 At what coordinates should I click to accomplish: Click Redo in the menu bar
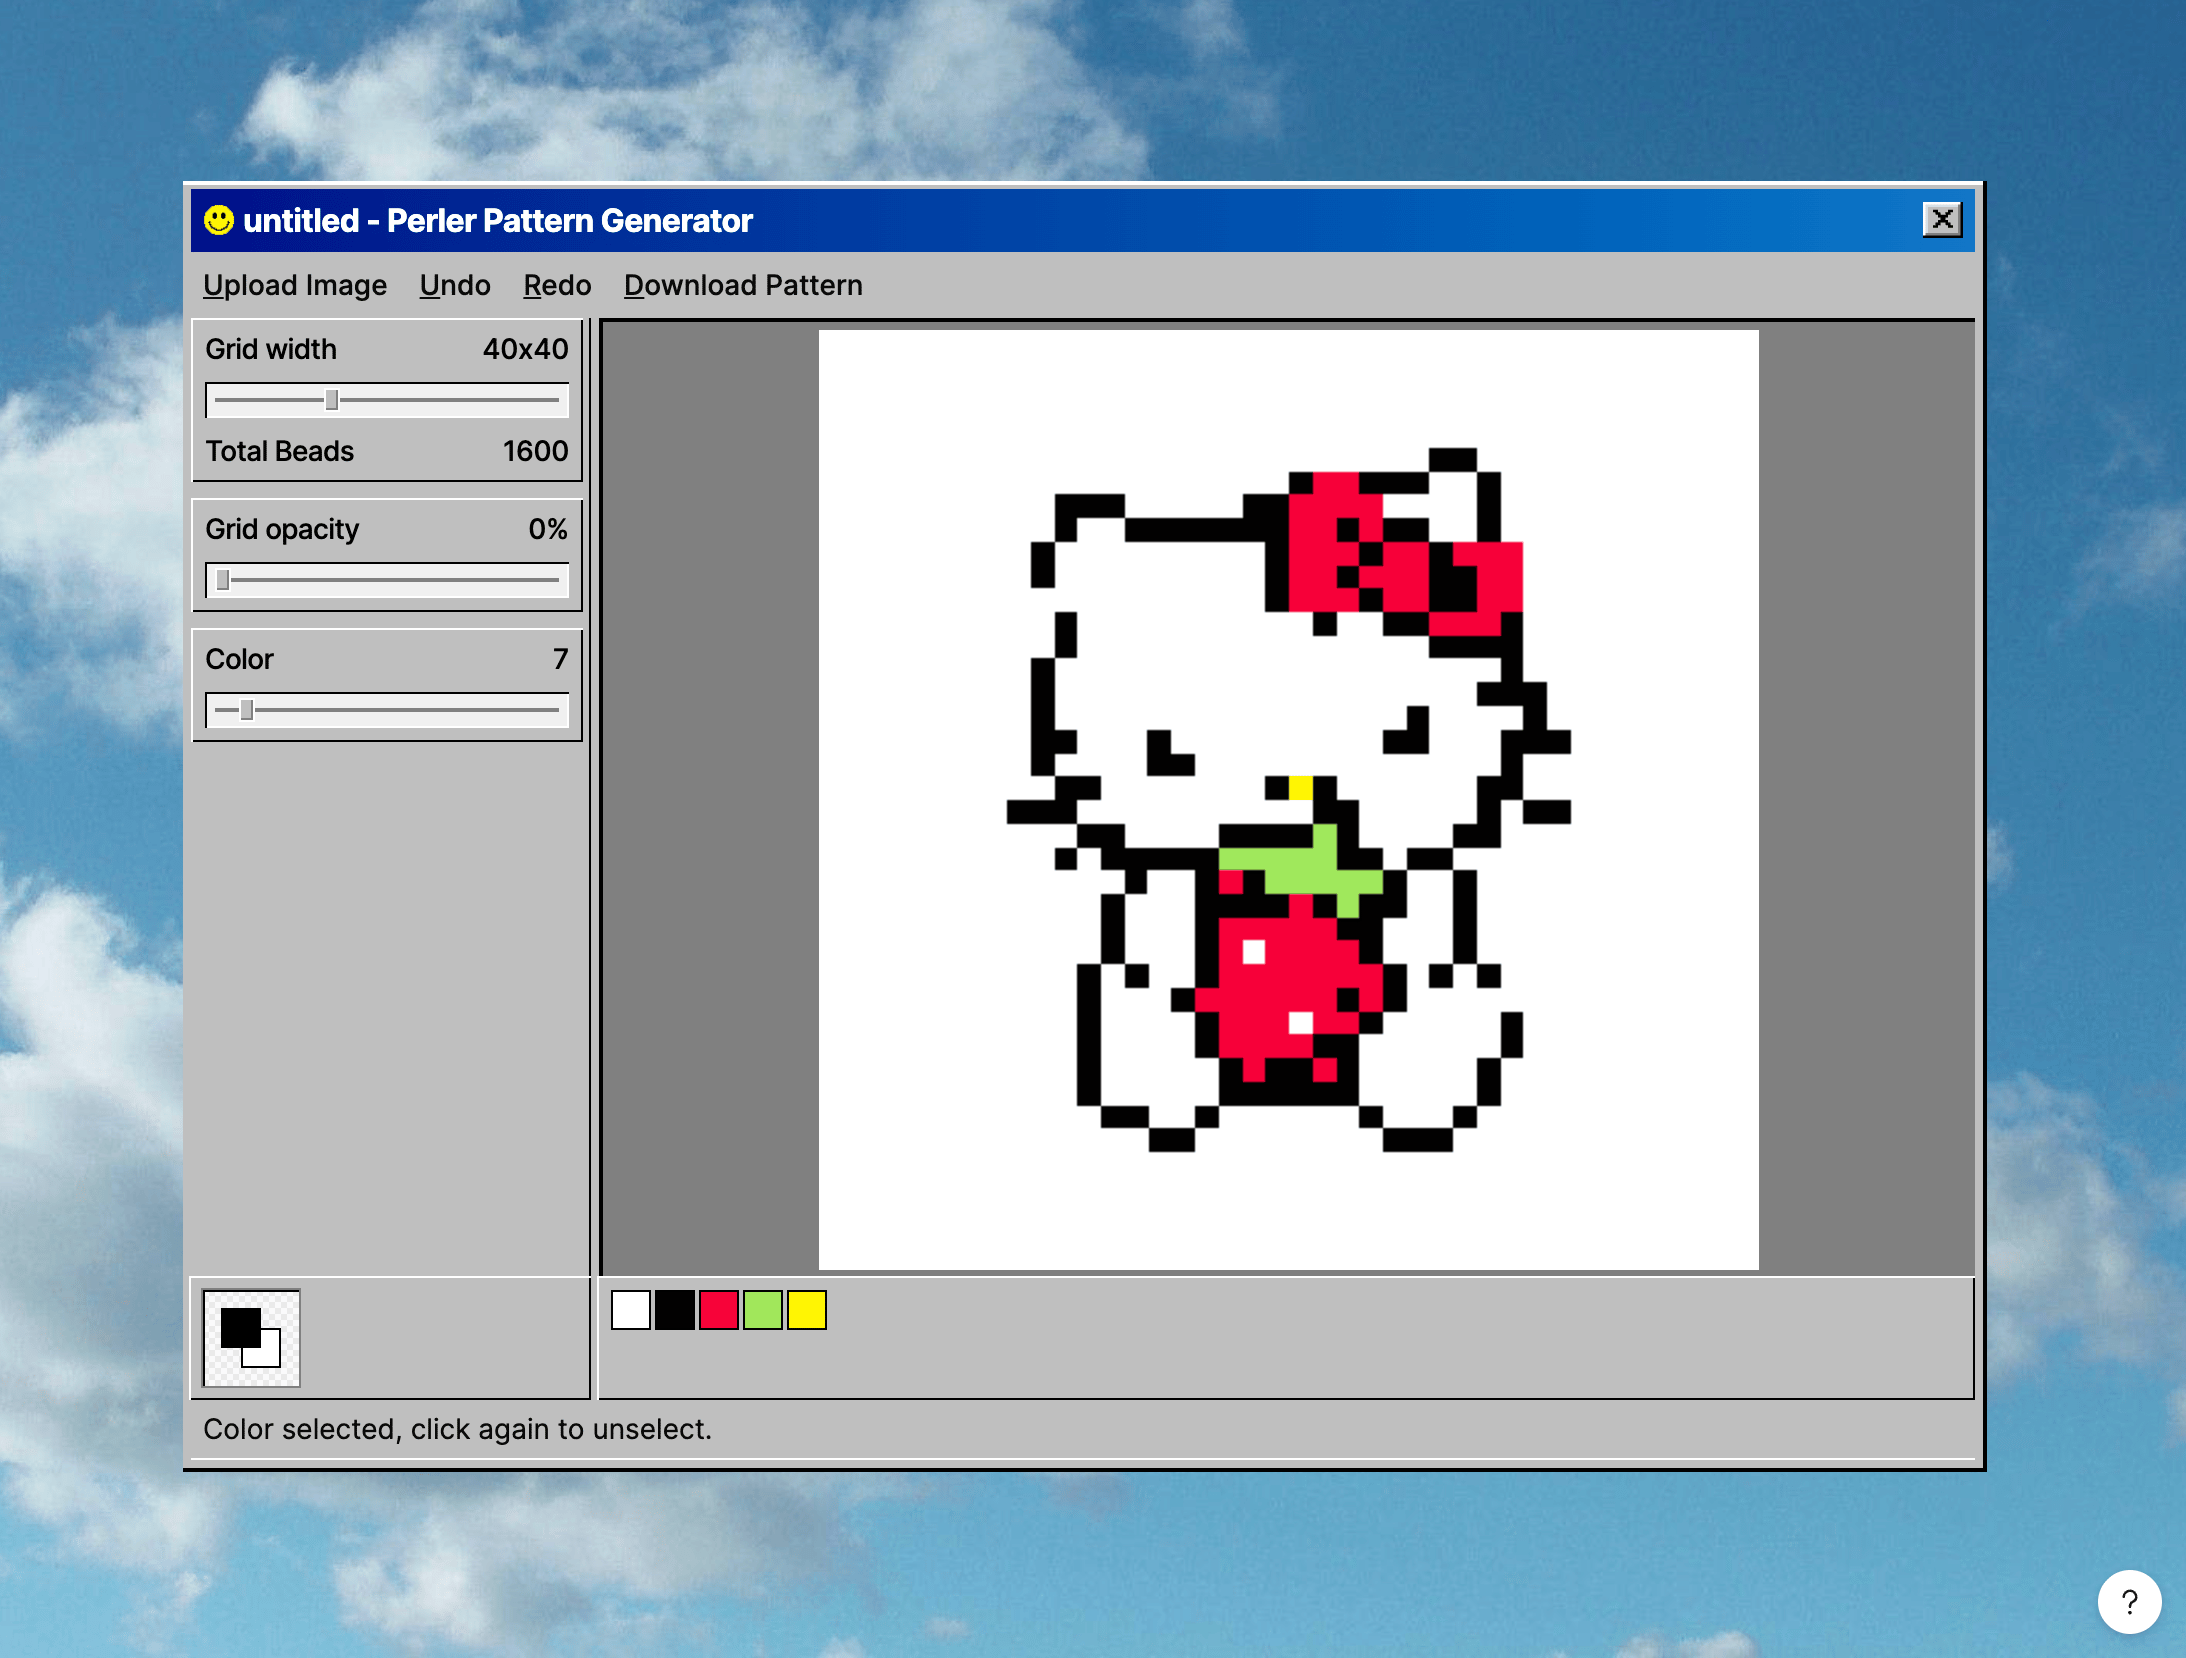pyautogui.click(x=557, y=286)
